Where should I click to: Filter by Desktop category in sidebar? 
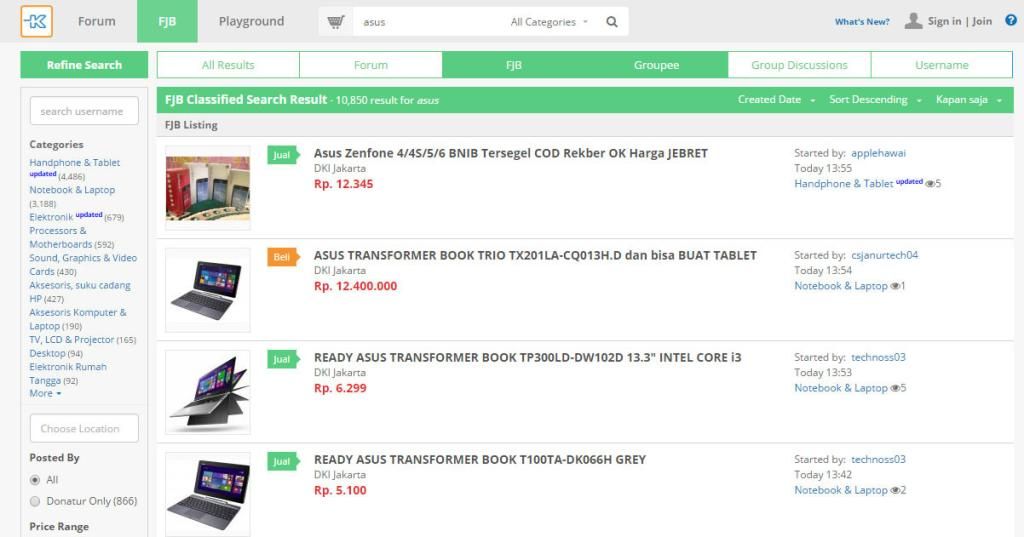tap(47, 353)
